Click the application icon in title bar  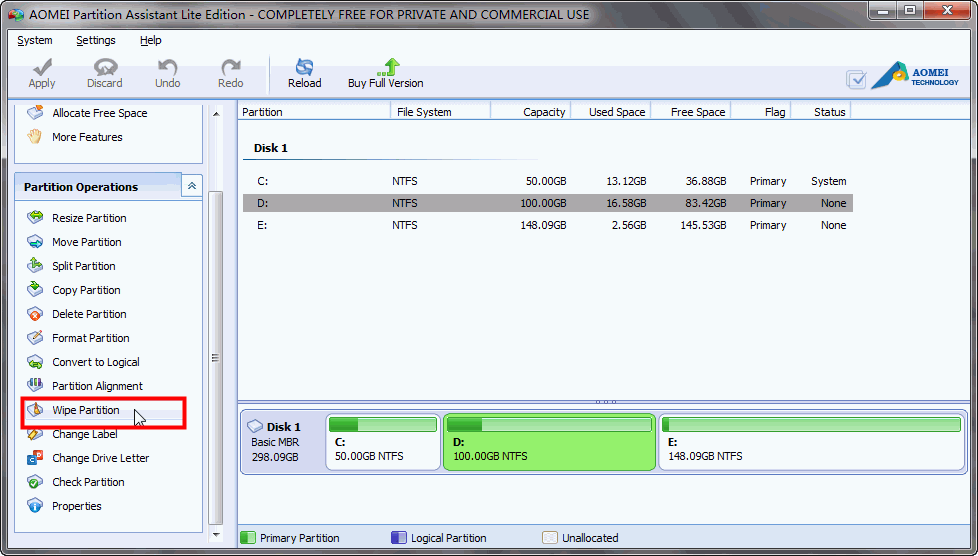tap(16, 14)
